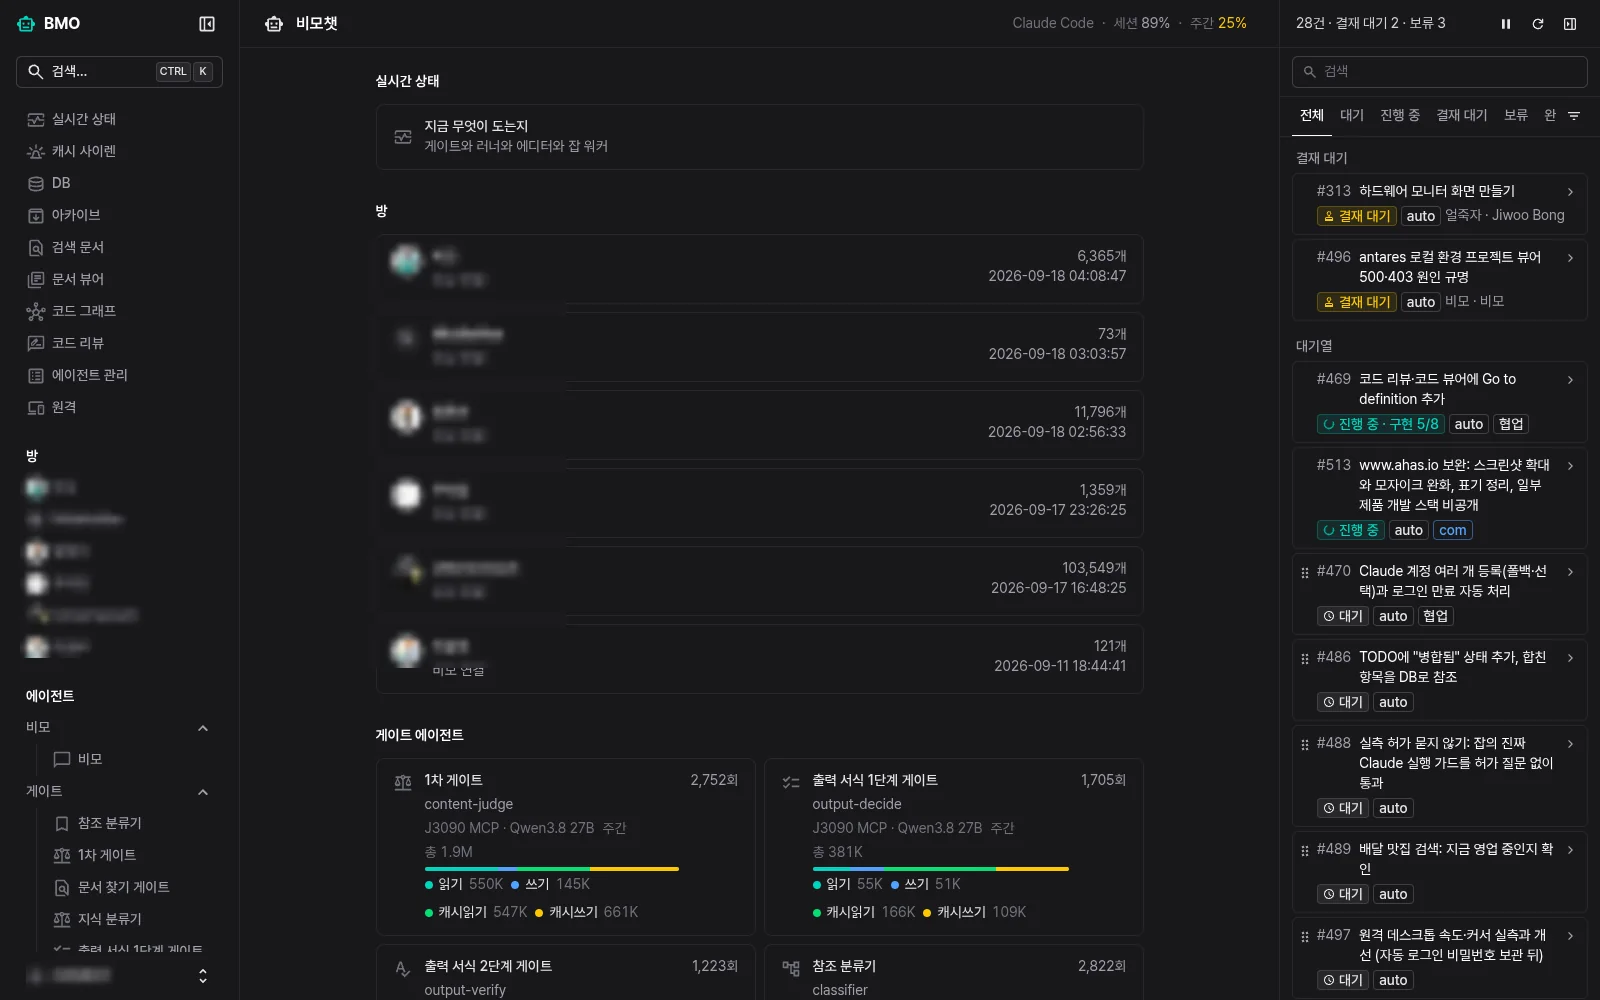Open room with 6,365개 messages
This screenshot has width=1600, height=1000.
760,269
